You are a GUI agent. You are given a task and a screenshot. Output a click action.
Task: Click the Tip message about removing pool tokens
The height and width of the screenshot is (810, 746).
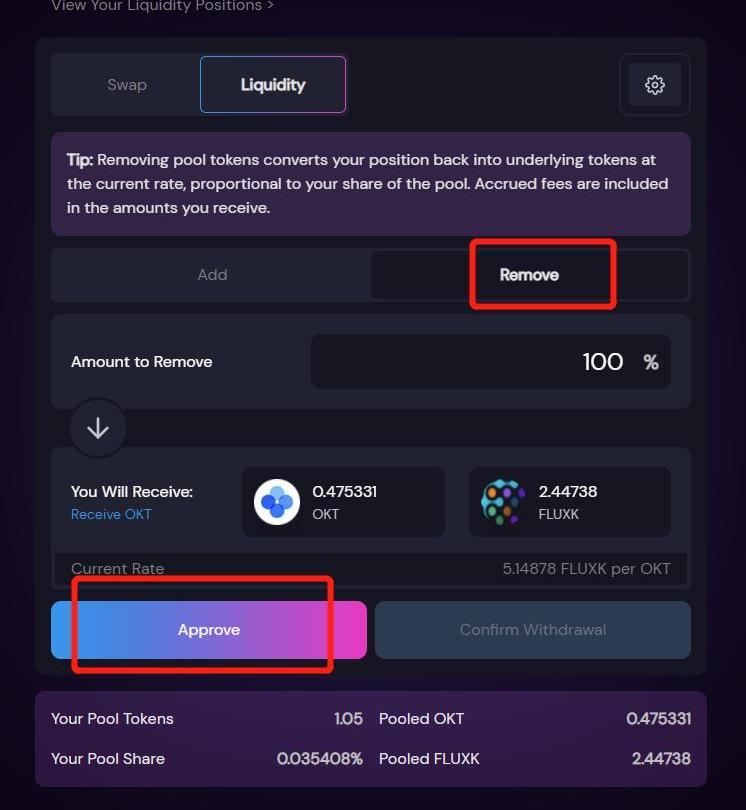[370, 184]
